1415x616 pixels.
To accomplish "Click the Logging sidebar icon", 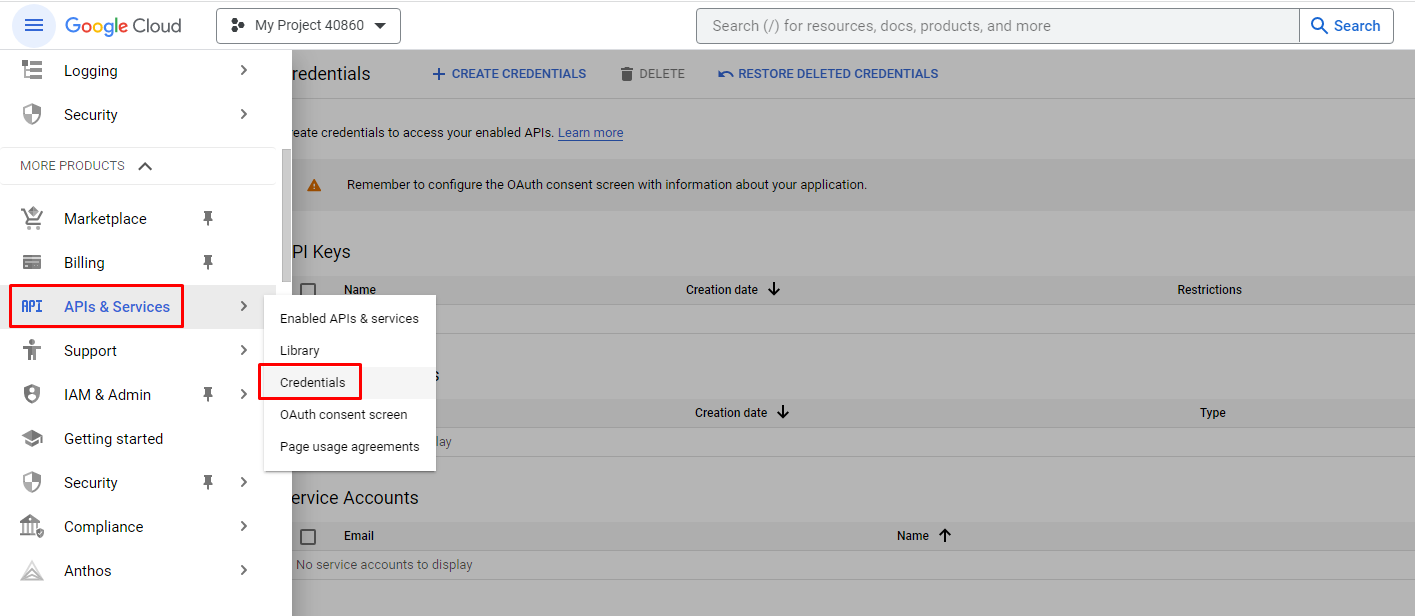I will (x=32, y=70).
